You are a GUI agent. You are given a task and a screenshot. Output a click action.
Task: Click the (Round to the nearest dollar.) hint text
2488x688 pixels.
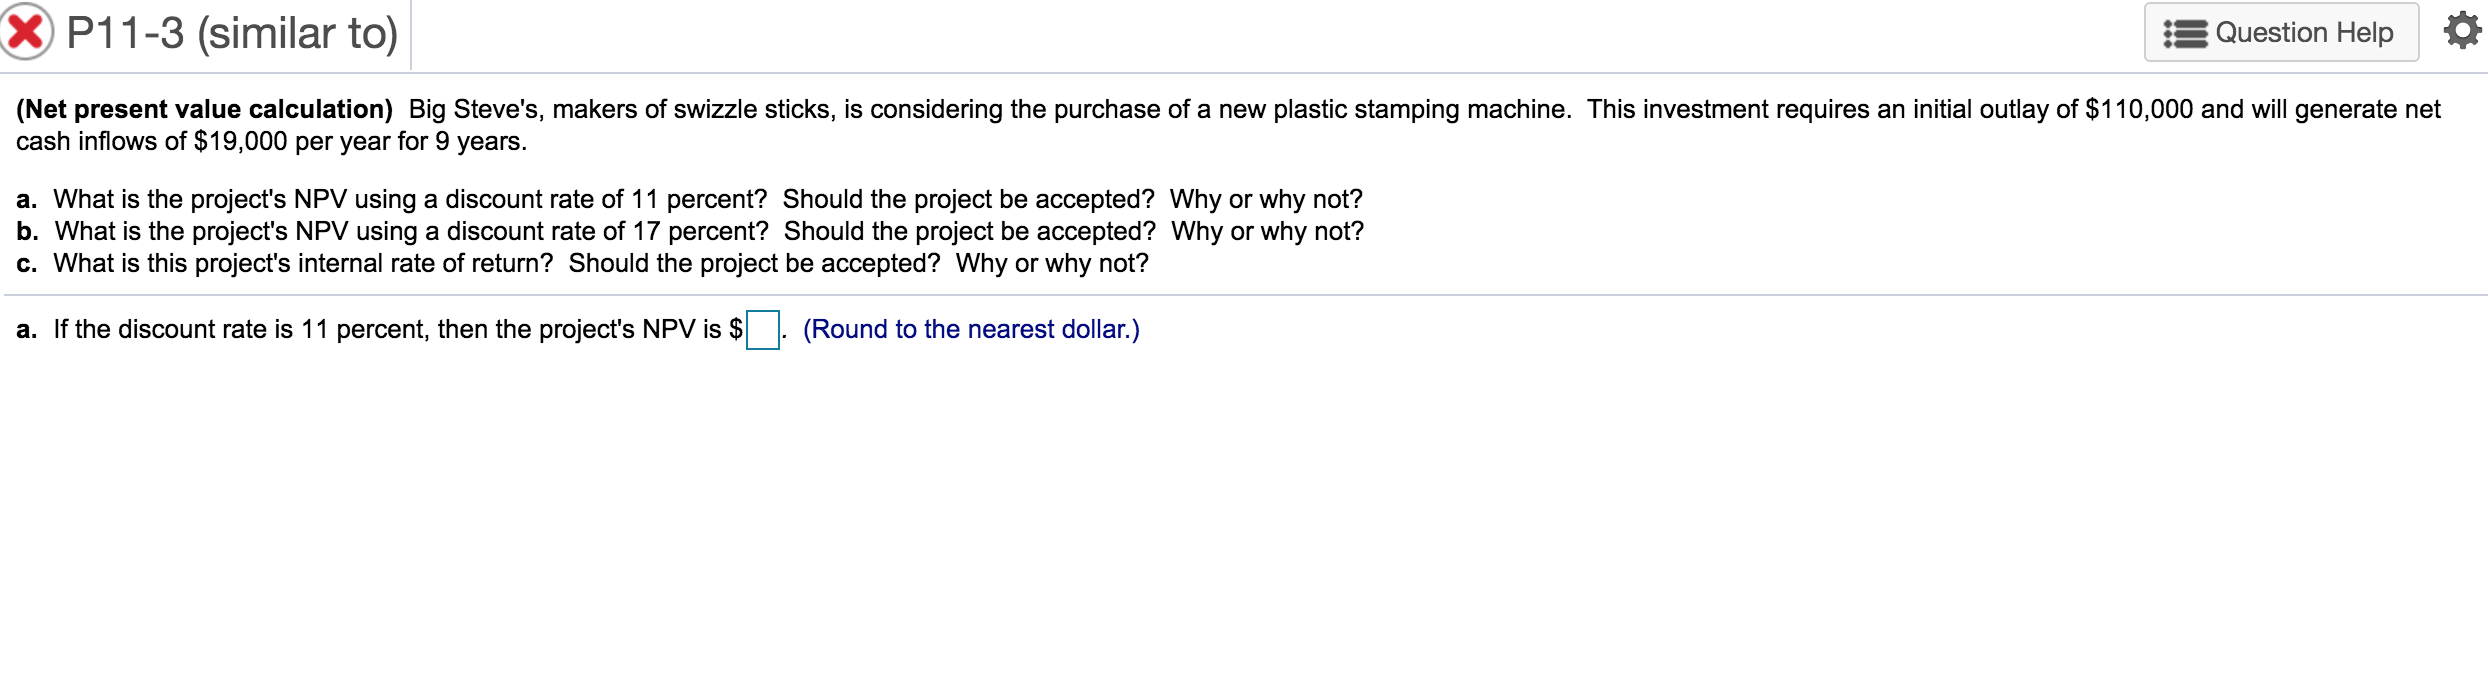click(x=972, y=329)
